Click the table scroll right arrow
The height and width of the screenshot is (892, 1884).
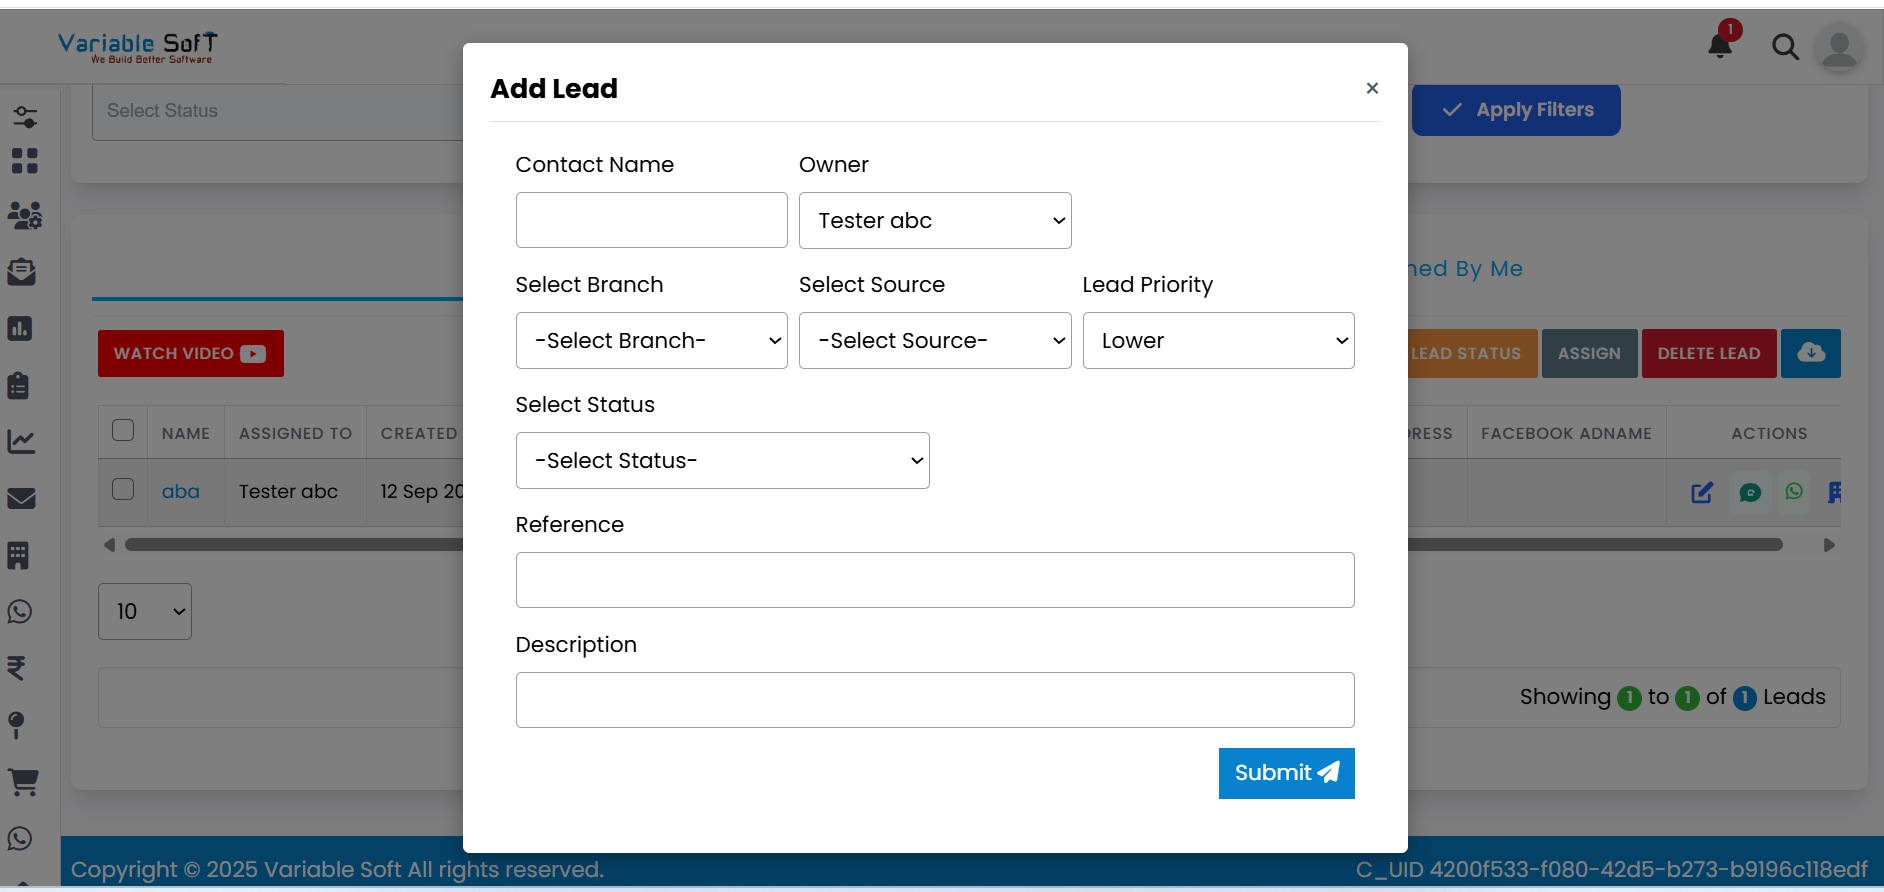point(1829,545)
